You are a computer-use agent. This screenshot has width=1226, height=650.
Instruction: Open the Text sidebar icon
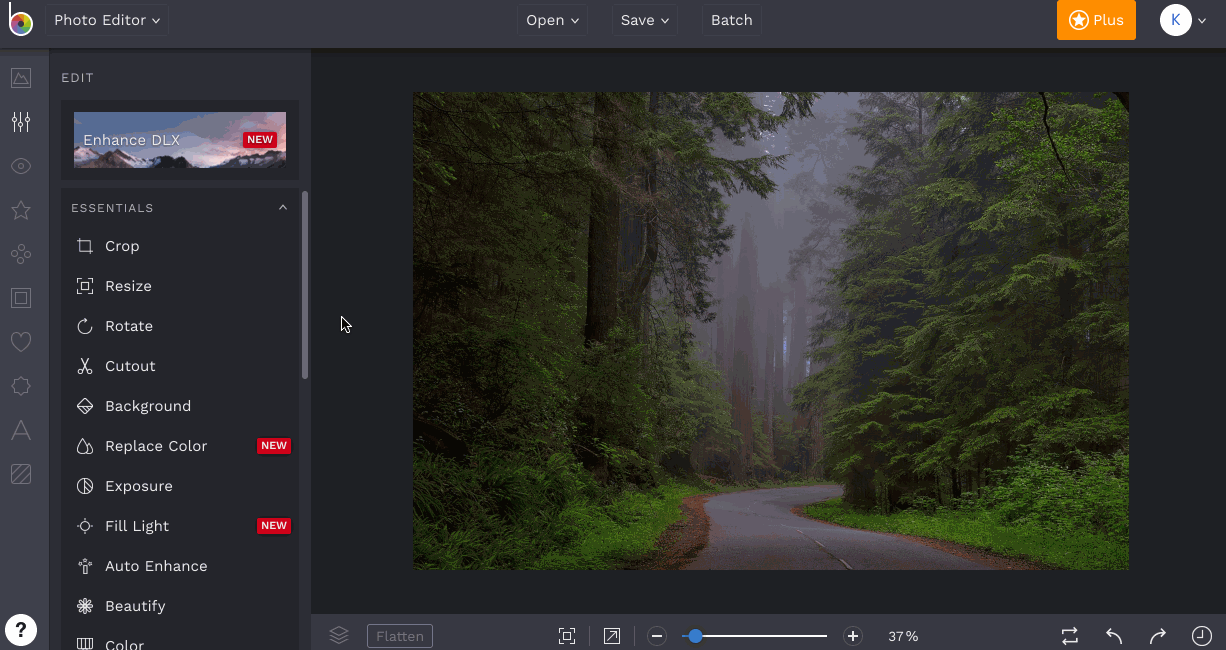point(21,430)
